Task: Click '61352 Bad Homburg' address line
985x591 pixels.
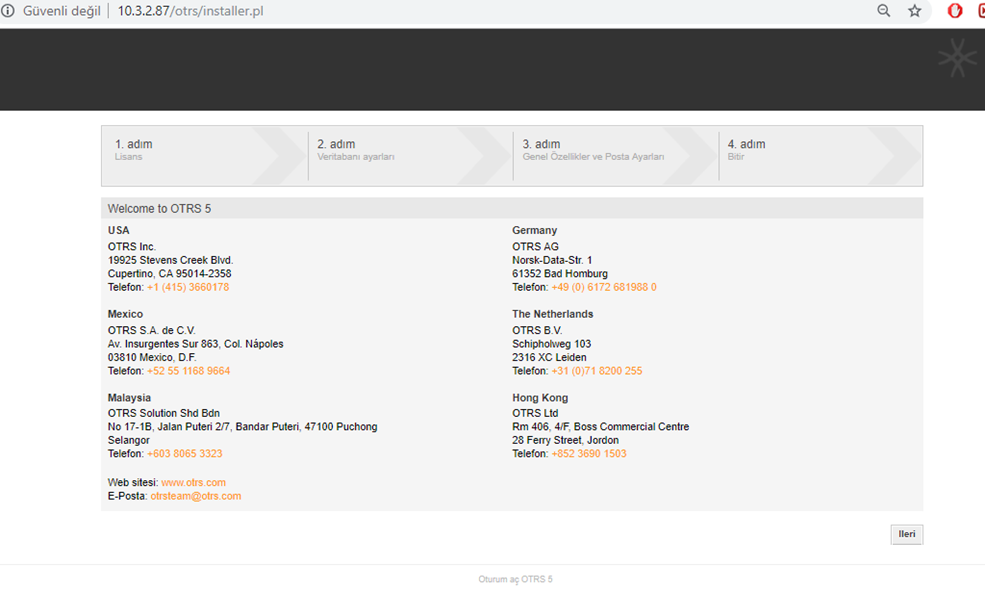Action: (560, 274)
